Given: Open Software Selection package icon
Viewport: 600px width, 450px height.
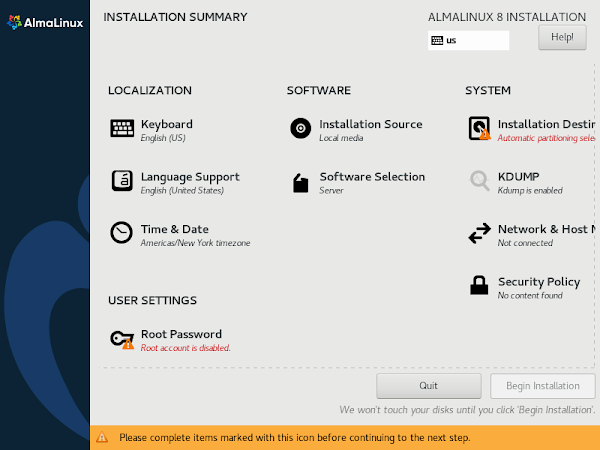Looking at the screenshot, I should click(x=300, y=183).
